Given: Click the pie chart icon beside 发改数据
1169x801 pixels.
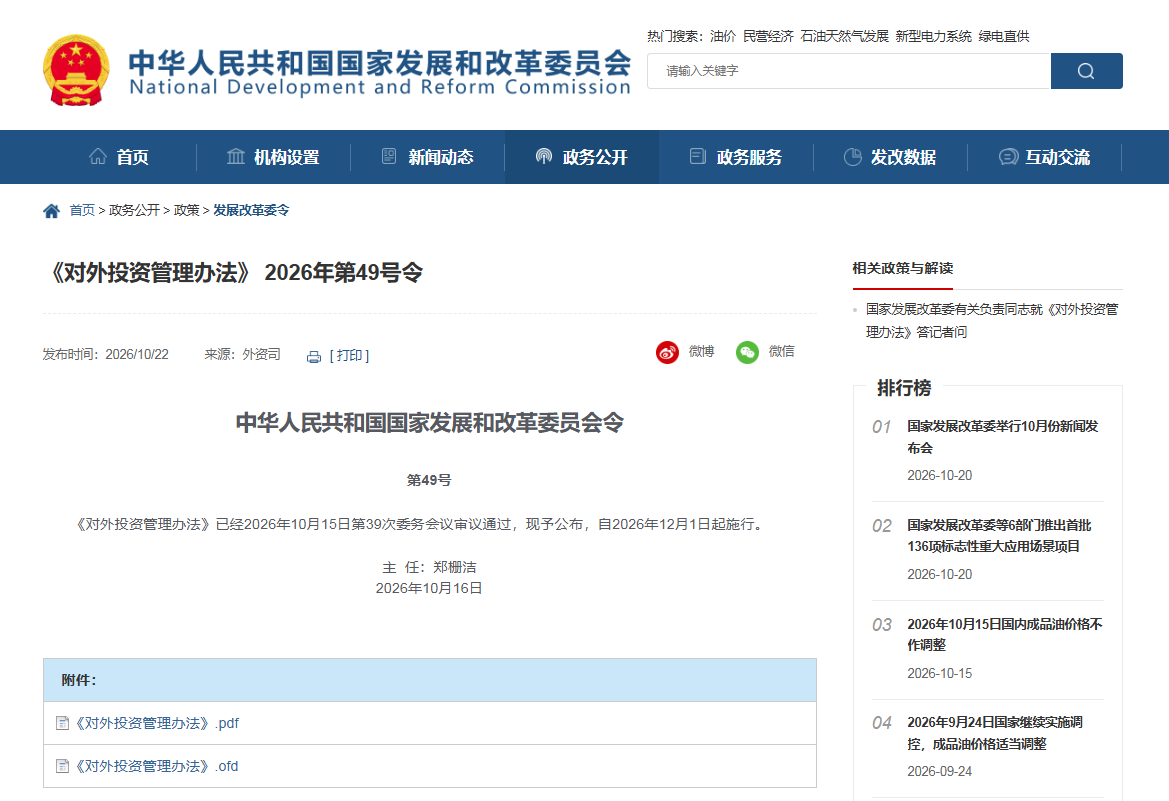Looking at the screenshot, I should pyautogui.click(x=852, y=157).
